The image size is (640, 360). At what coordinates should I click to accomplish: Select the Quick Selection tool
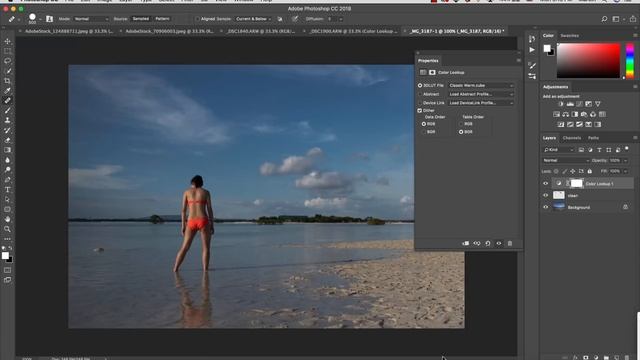(x=7, y=71)
